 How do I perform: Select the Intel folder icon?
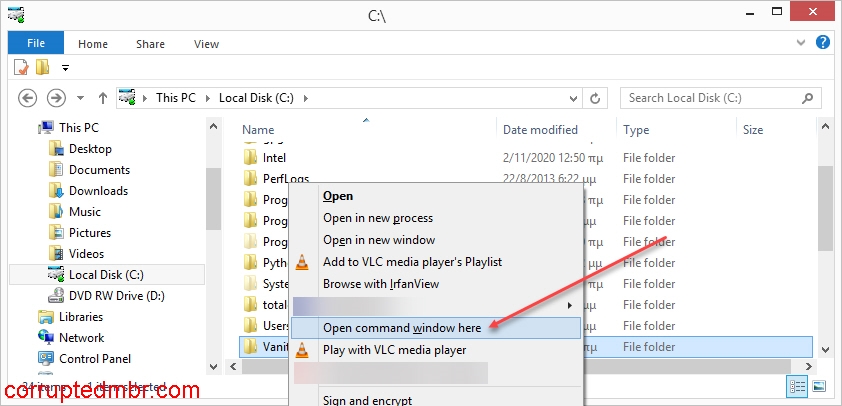pyautogui.click(x=250, y=158)
